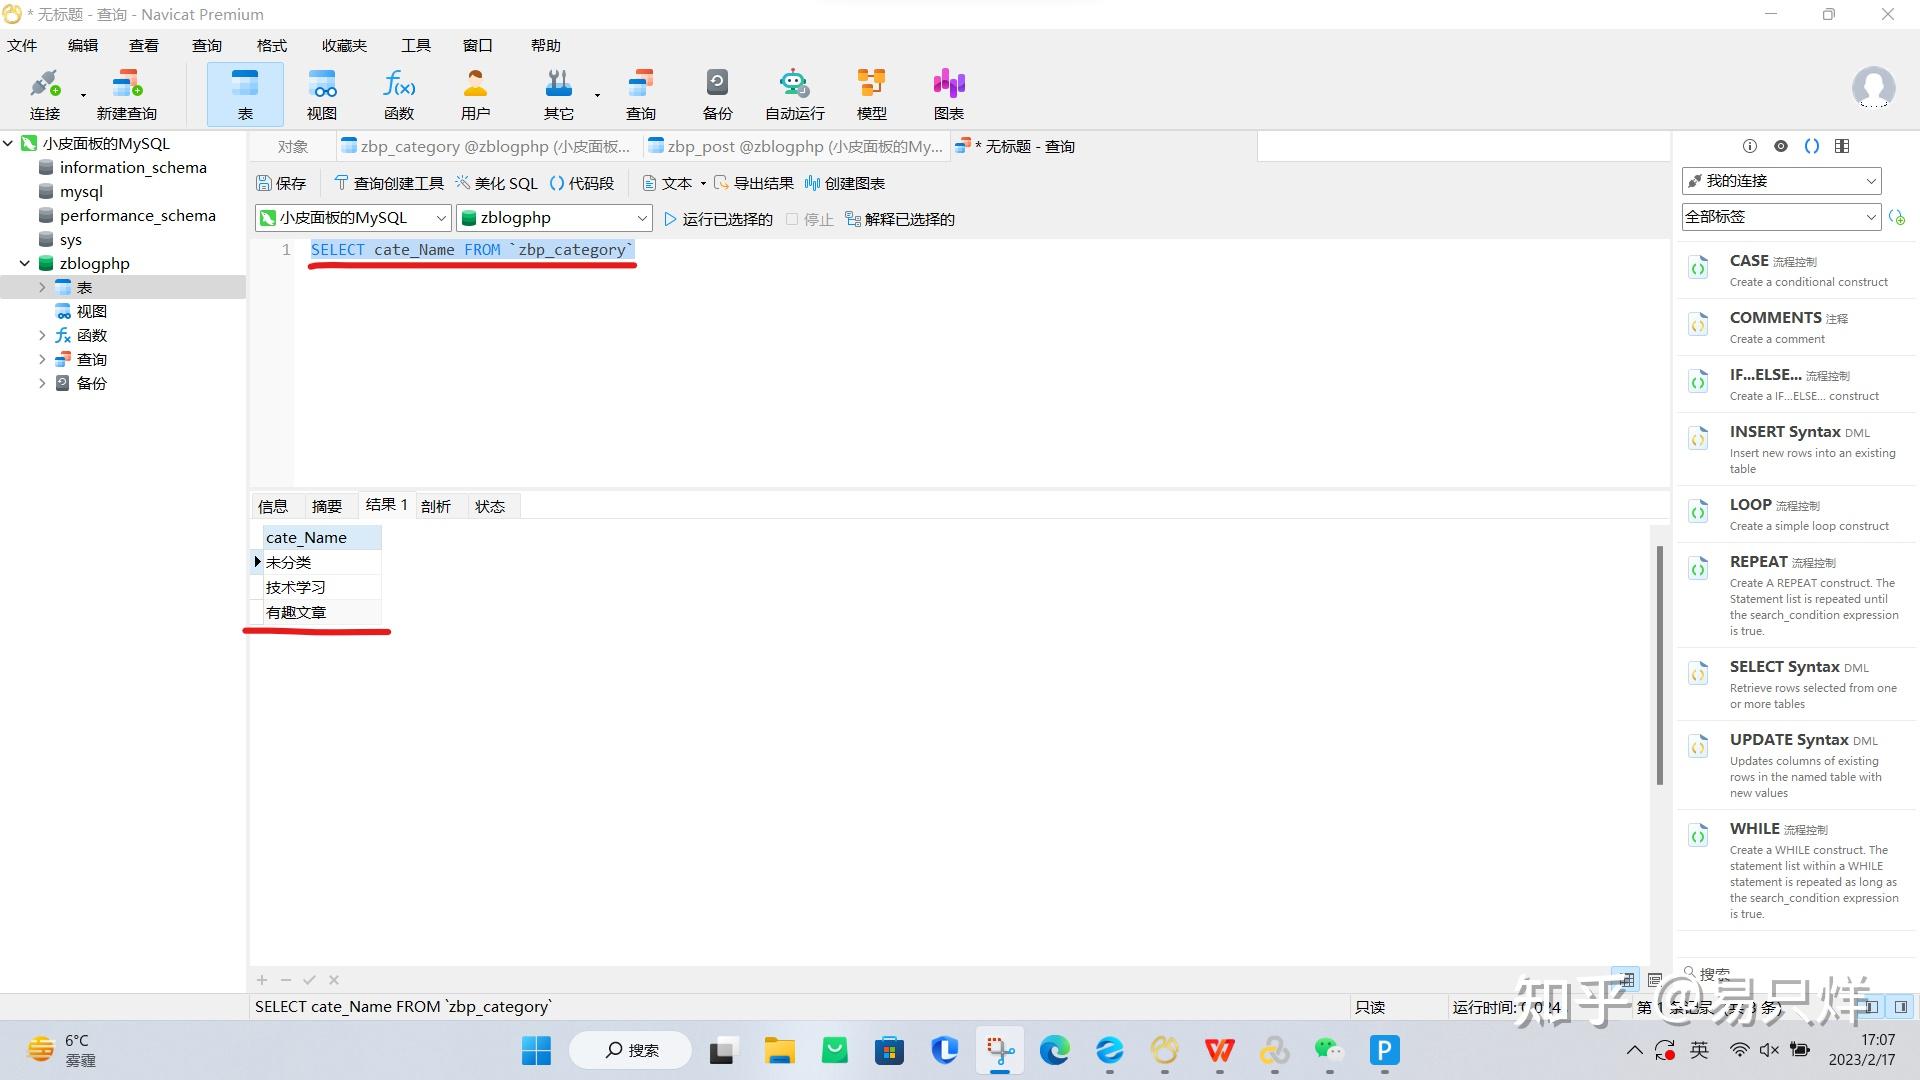Select the code snippets parentheses icon
The height and width of the screenshot is (1080, 1920).
[1812, 146]
